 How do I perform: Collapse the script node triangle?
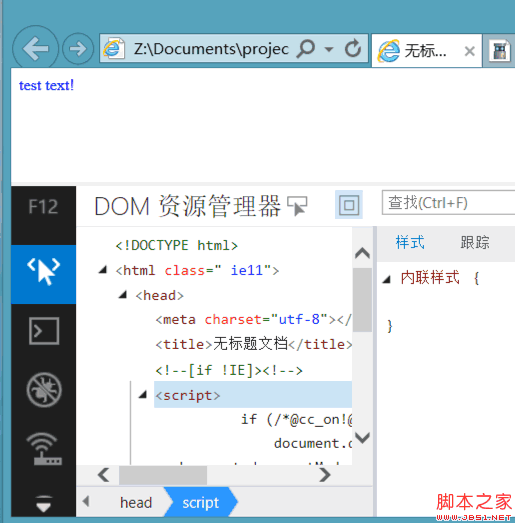coord(143,395)
